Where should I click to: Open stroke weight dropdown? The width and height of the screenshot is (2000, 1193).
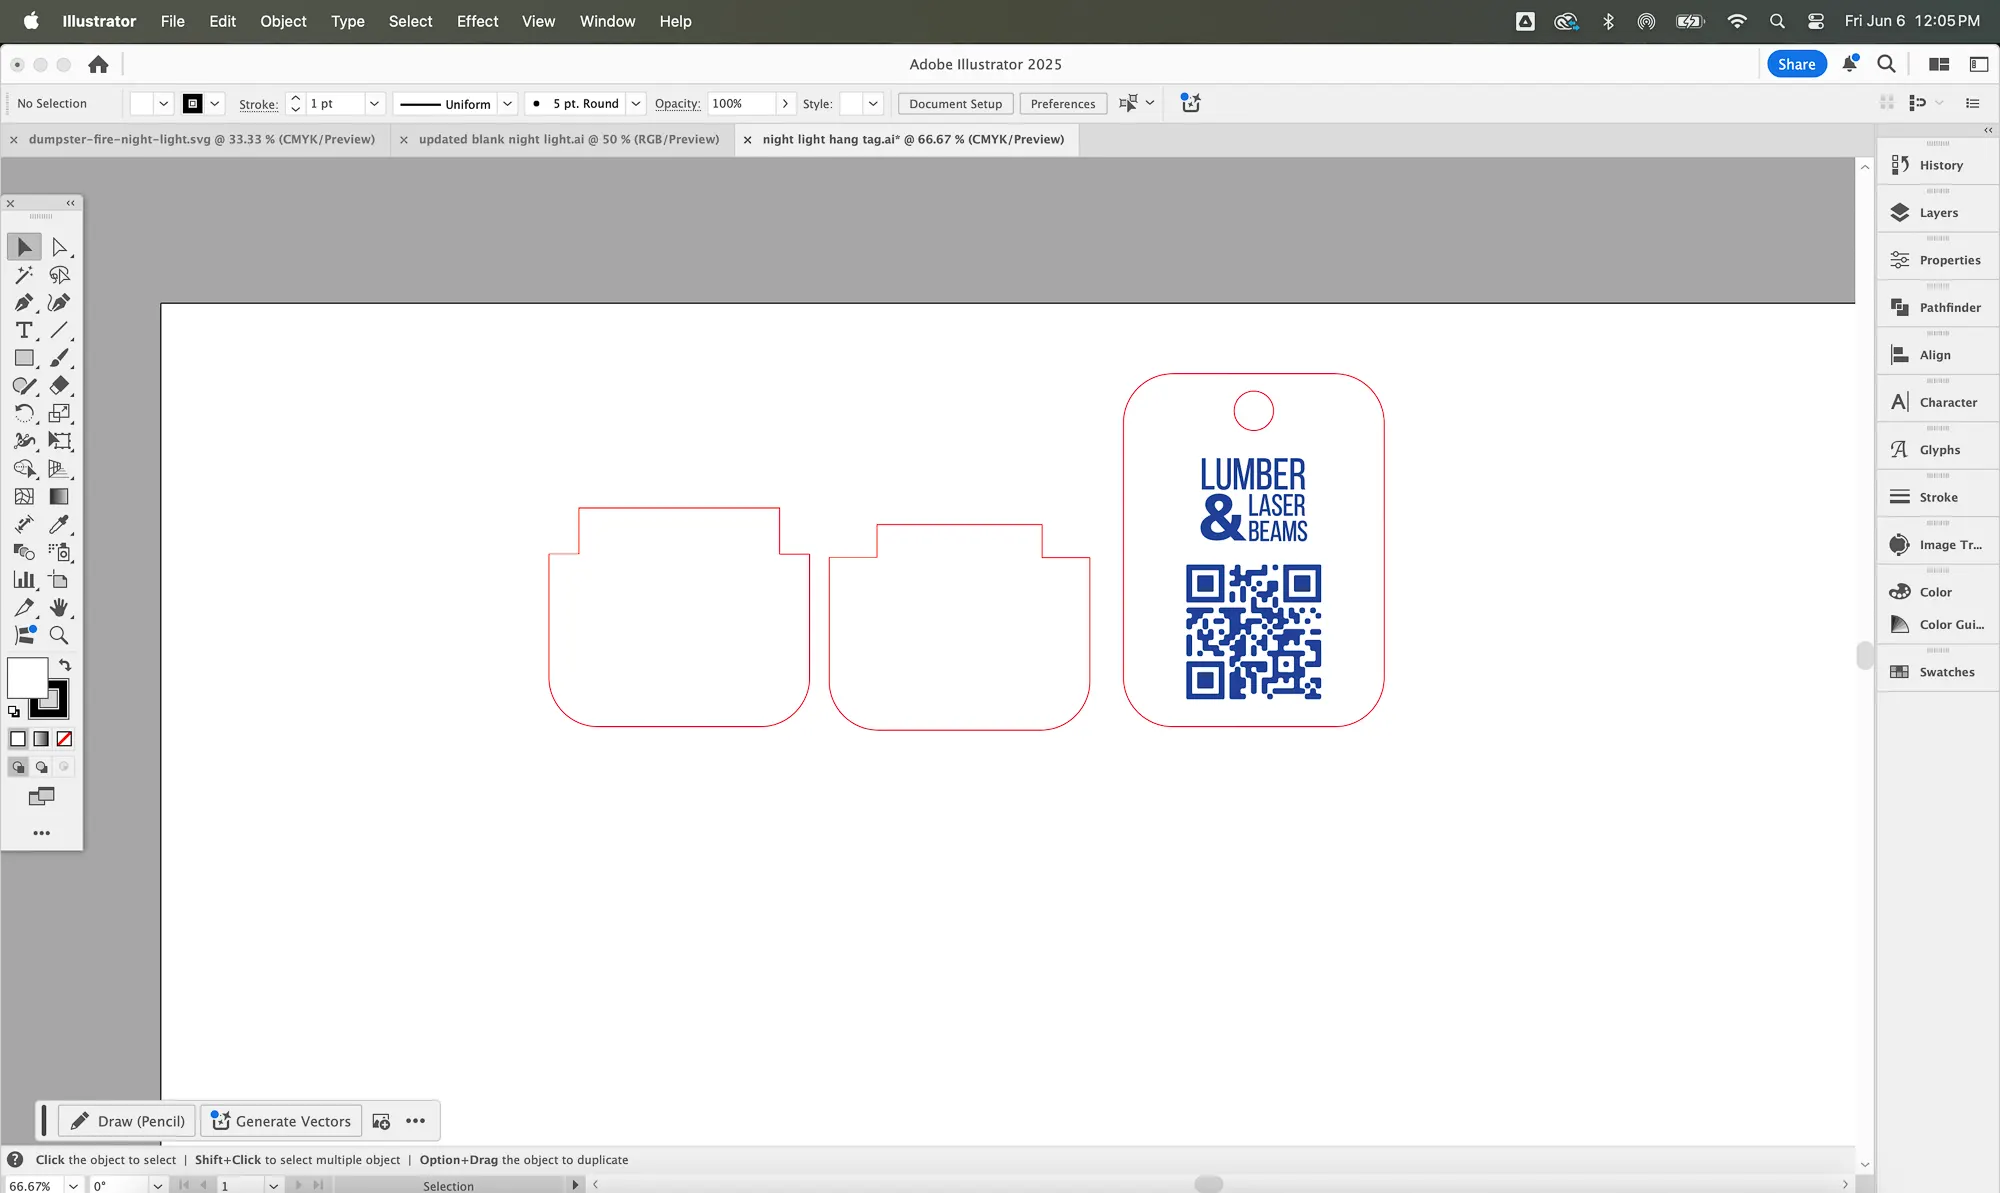[x=374, y=104]
